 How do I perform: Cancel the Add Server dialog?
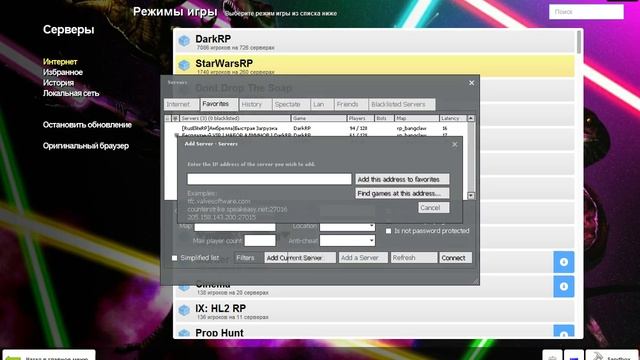click(x=433, y=208)
